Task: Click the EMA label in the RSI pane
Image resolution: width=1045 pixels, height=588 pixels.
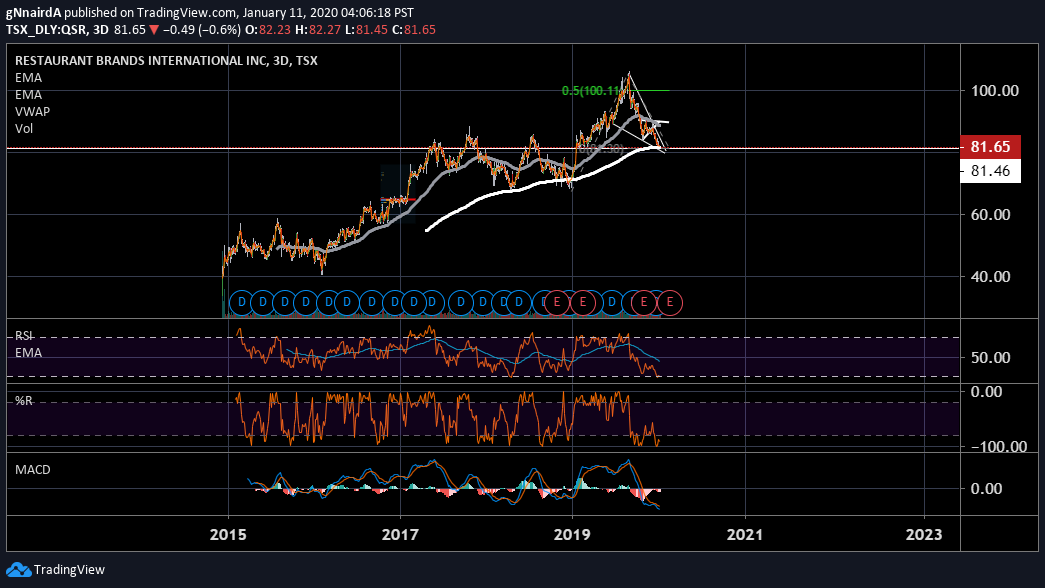Action: coord(28,353)
